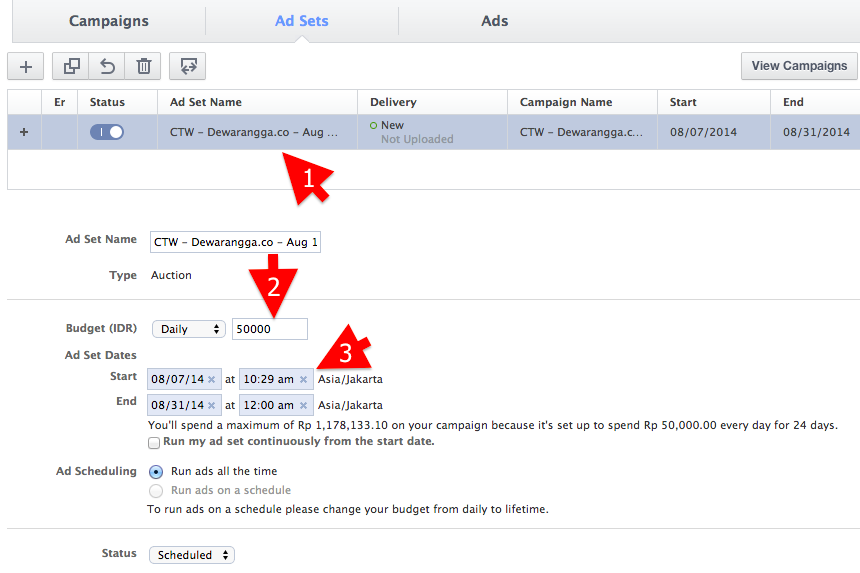Click the budget amount field 50000

[x=269, y=329]
